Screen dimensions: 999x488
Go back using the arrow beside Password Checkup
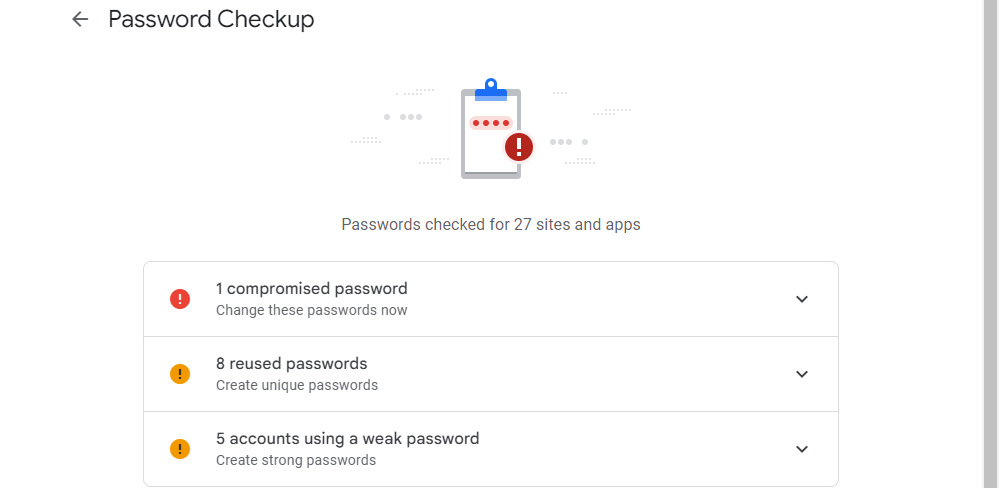80,19
